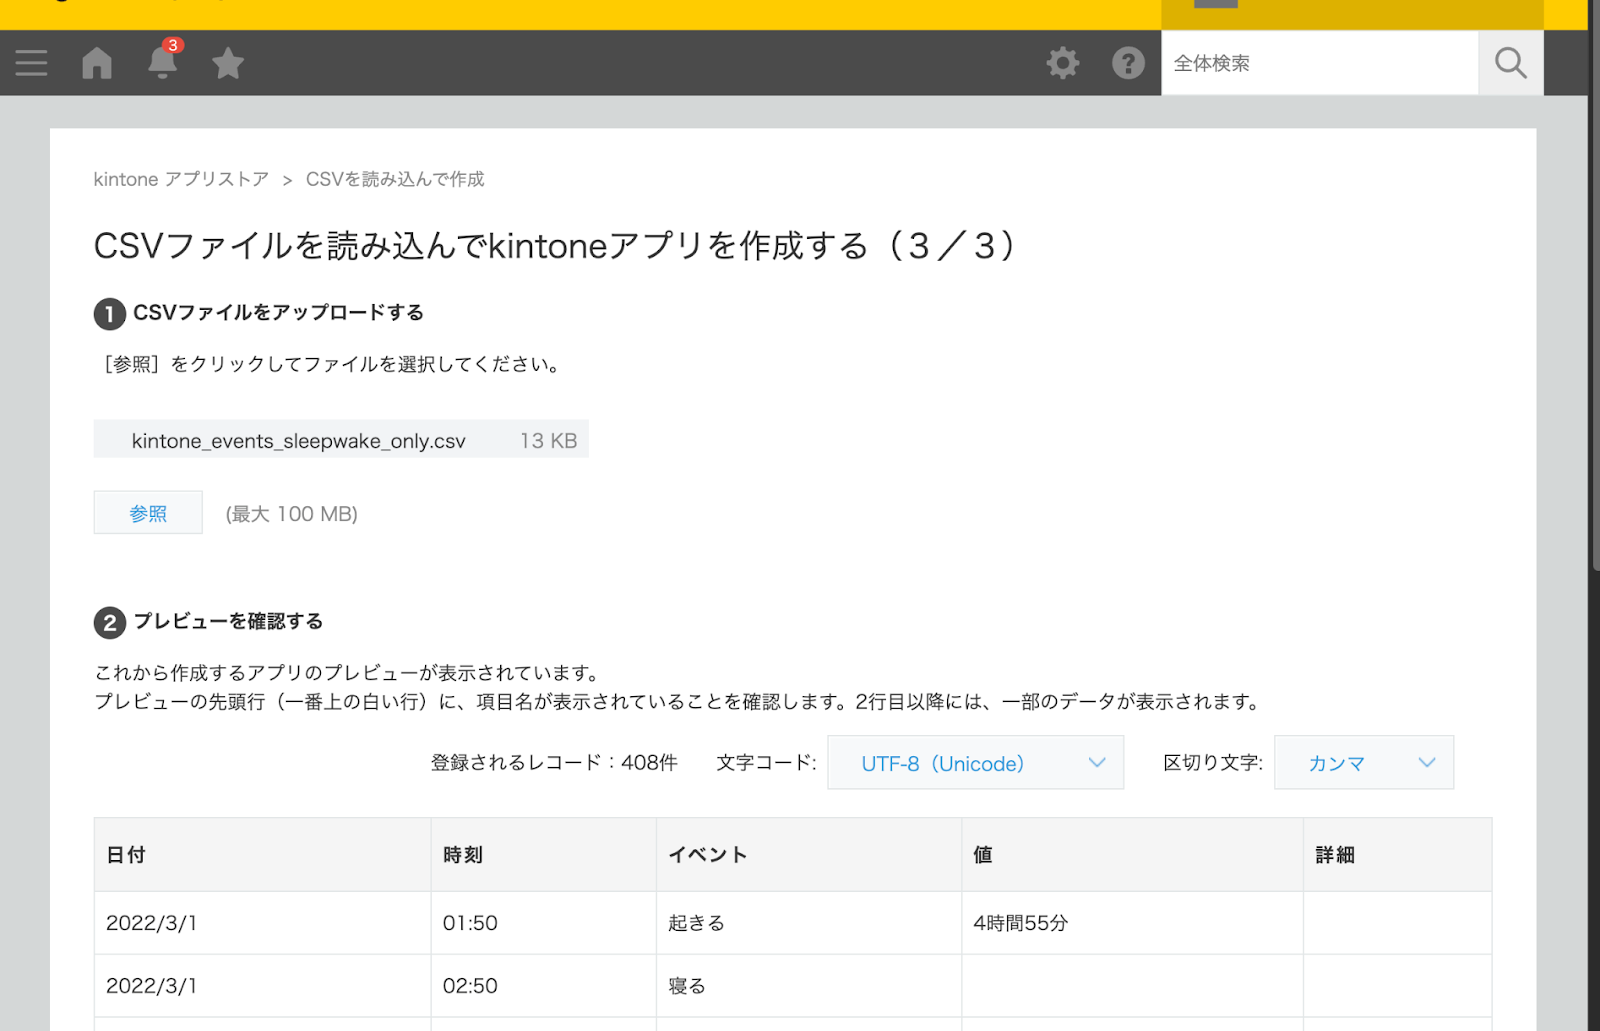Focus the 全体検索 search field
The width and height of the screenshot is (1600, 1031).
1319,63
